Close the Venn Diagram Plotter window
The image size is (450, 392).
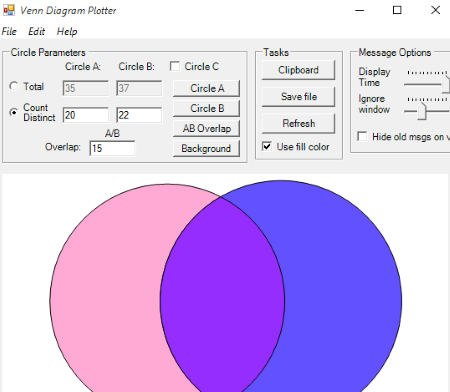435,10
